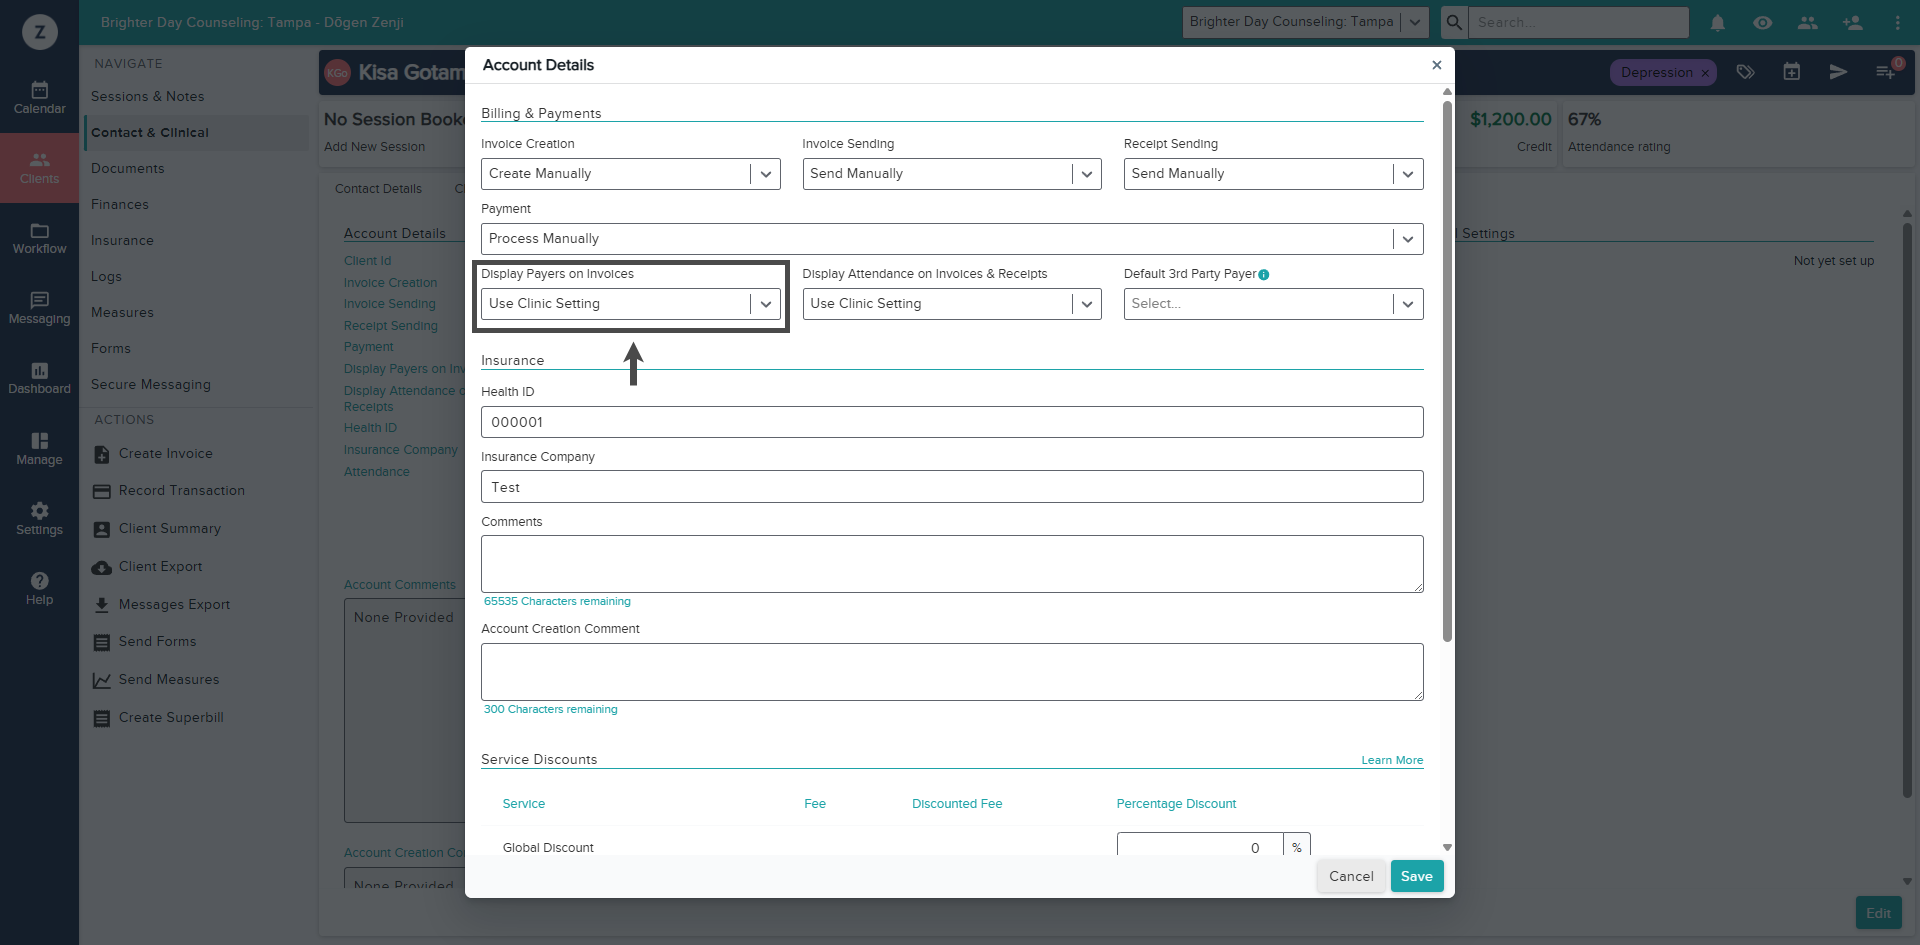
Task: Click the eye icon in top bar
Action: 1763,23
